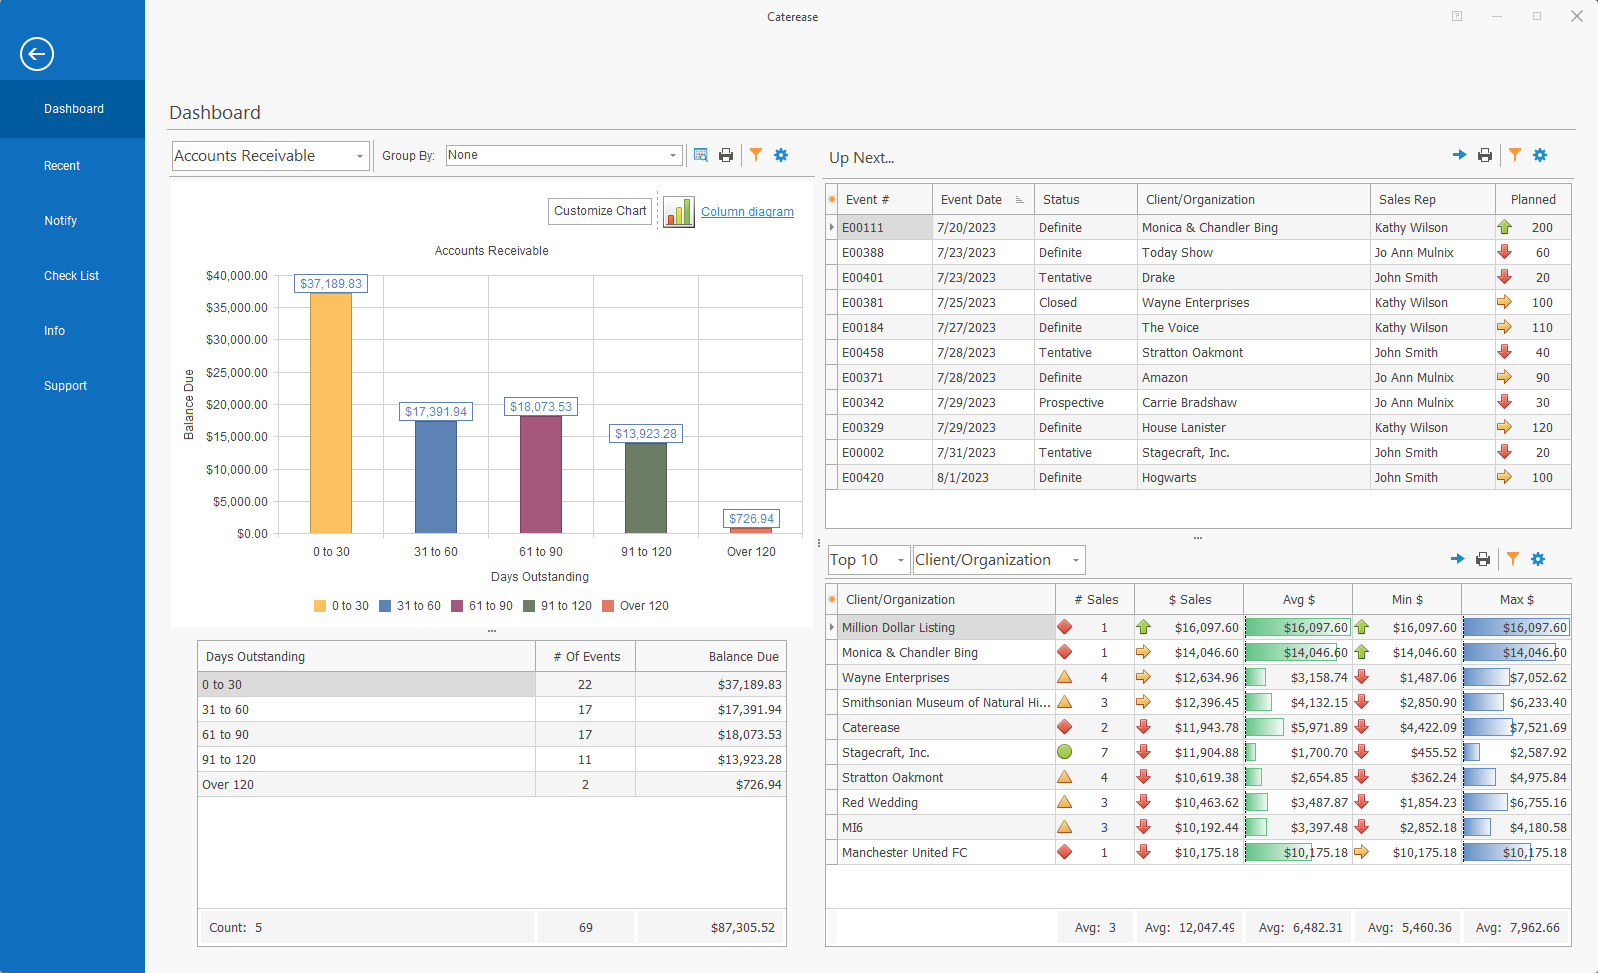Screen dimensions: 1598x973
Task: Open Notify in the sidebar
Action: (60, 221)
